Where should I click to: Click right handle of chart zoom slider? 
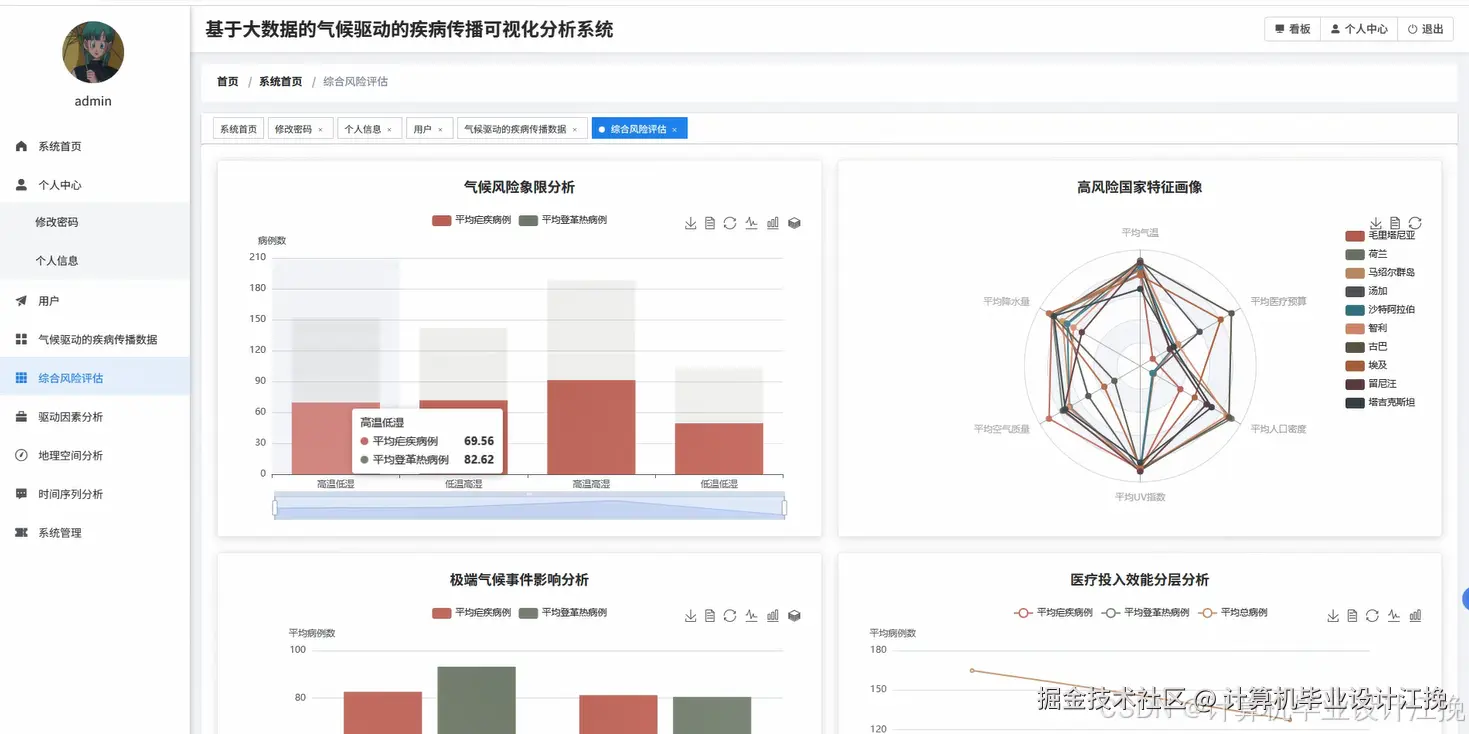tap(784, 508)
